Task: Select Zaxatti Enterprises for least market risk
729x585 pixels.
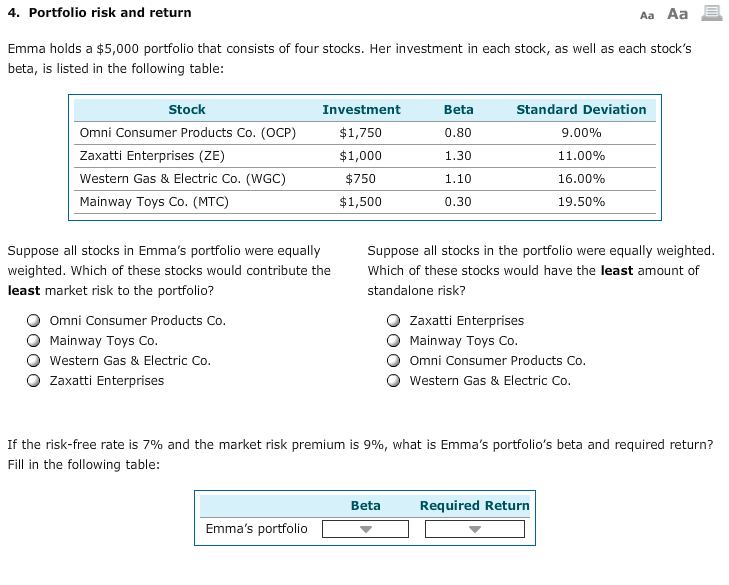Action: [33, 381]
